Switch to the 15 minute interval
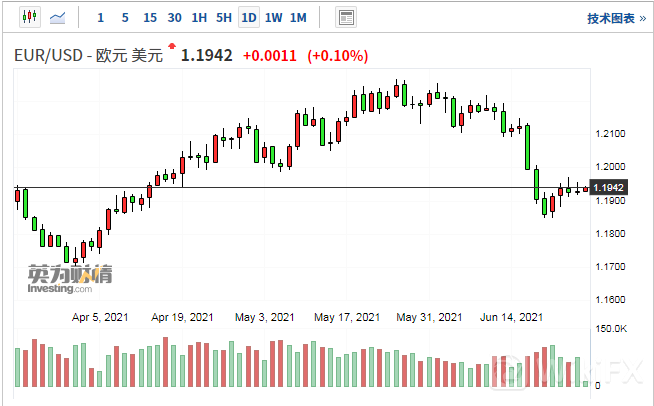The width and height of the screenshot is (654, 406). pos(150,18)
